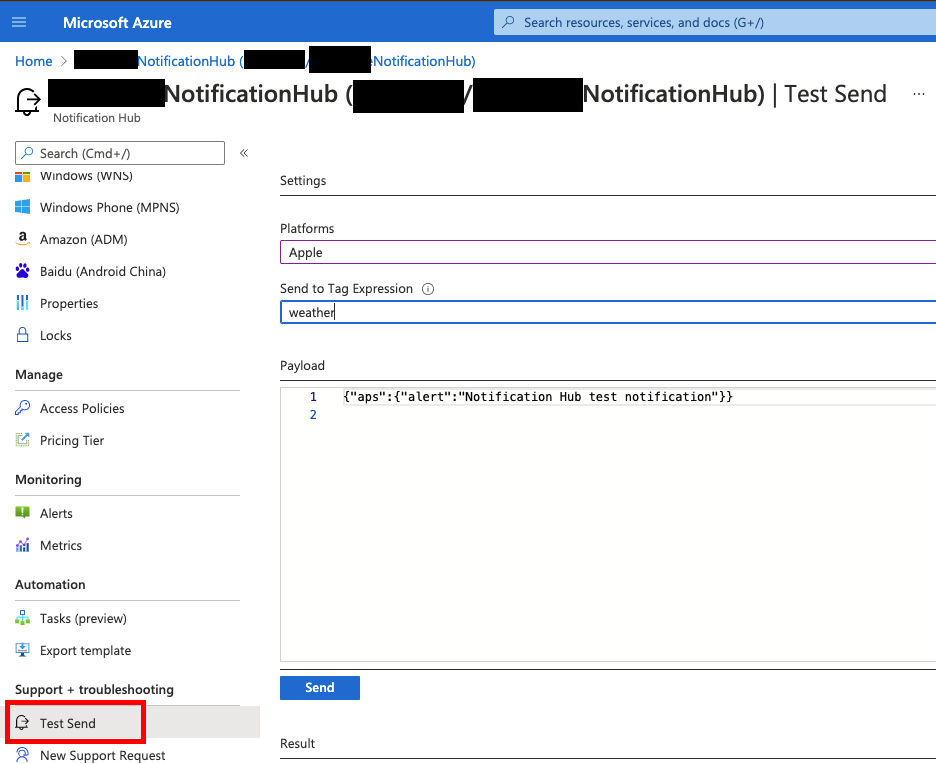Collapse the sidebar with double chevron

[244, 153]
